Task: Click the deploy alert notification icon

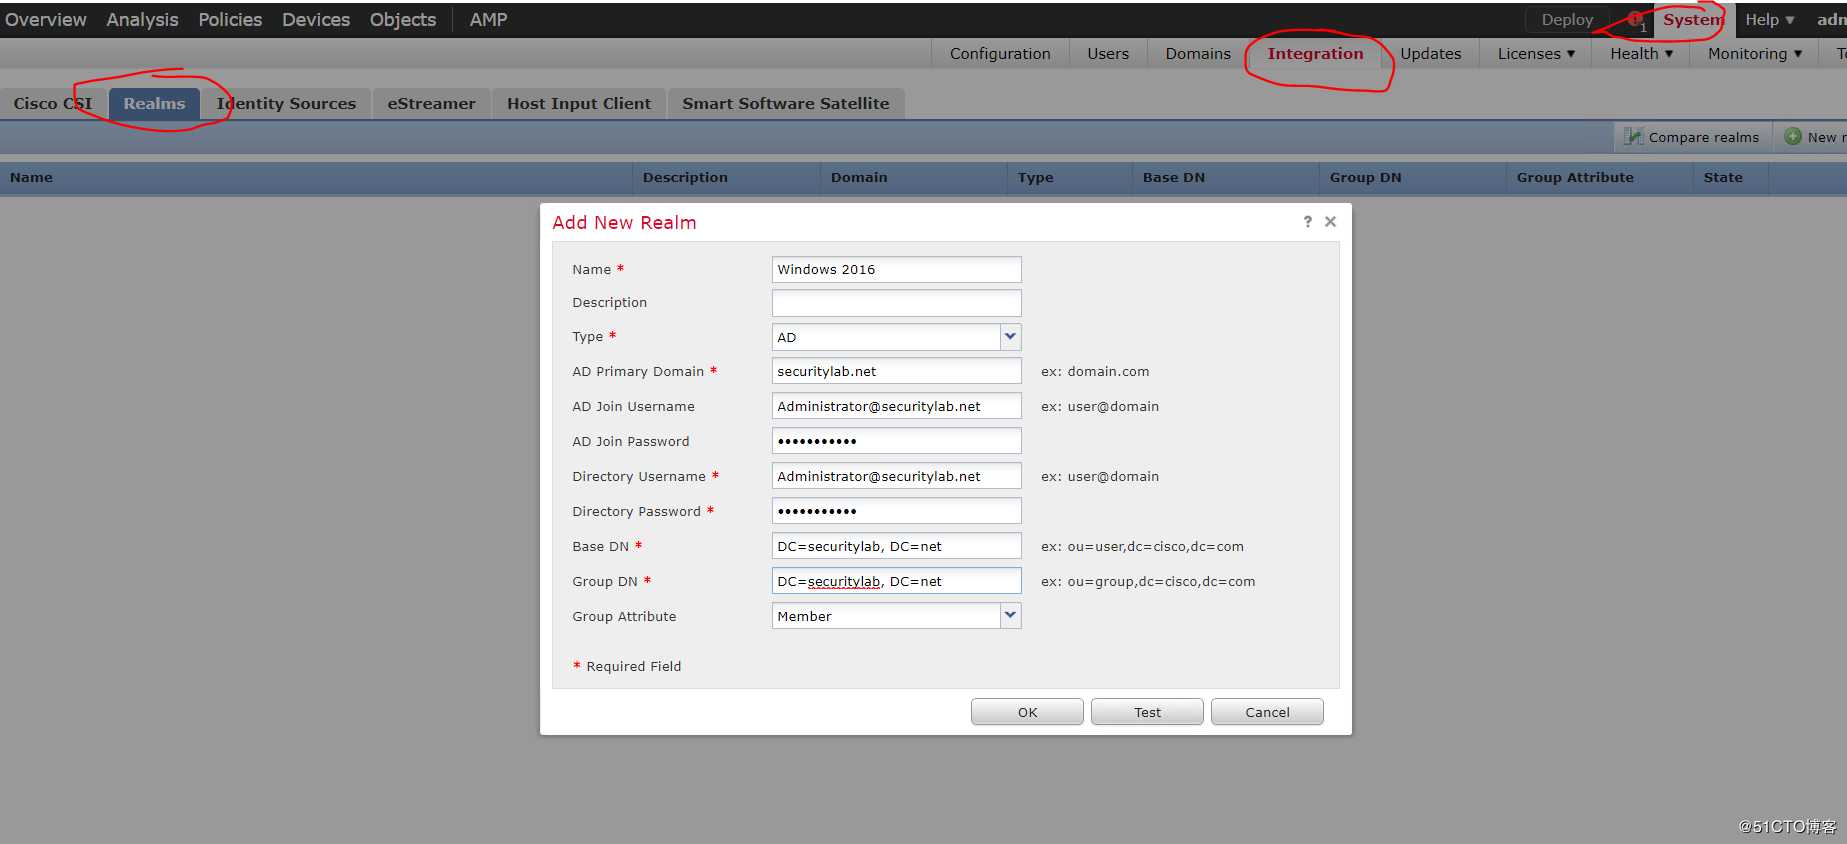Action: tap(1635, 19)
